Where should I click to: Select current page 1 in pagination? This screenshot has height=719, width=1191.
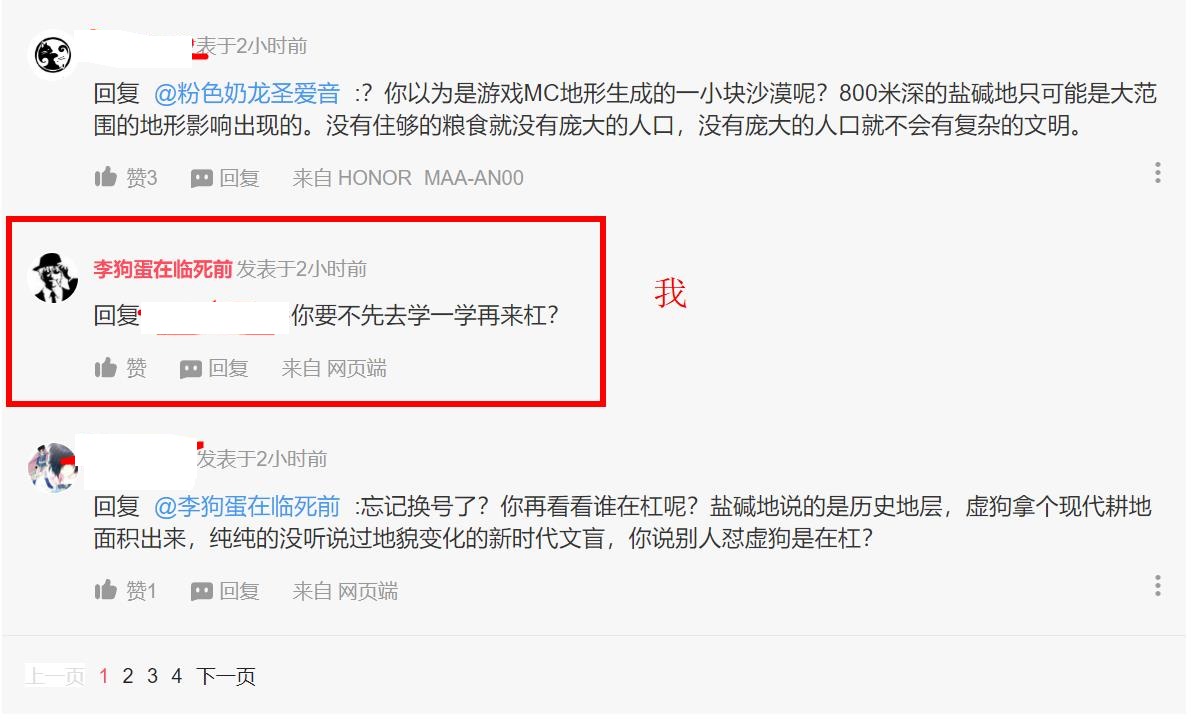(104, 676)
